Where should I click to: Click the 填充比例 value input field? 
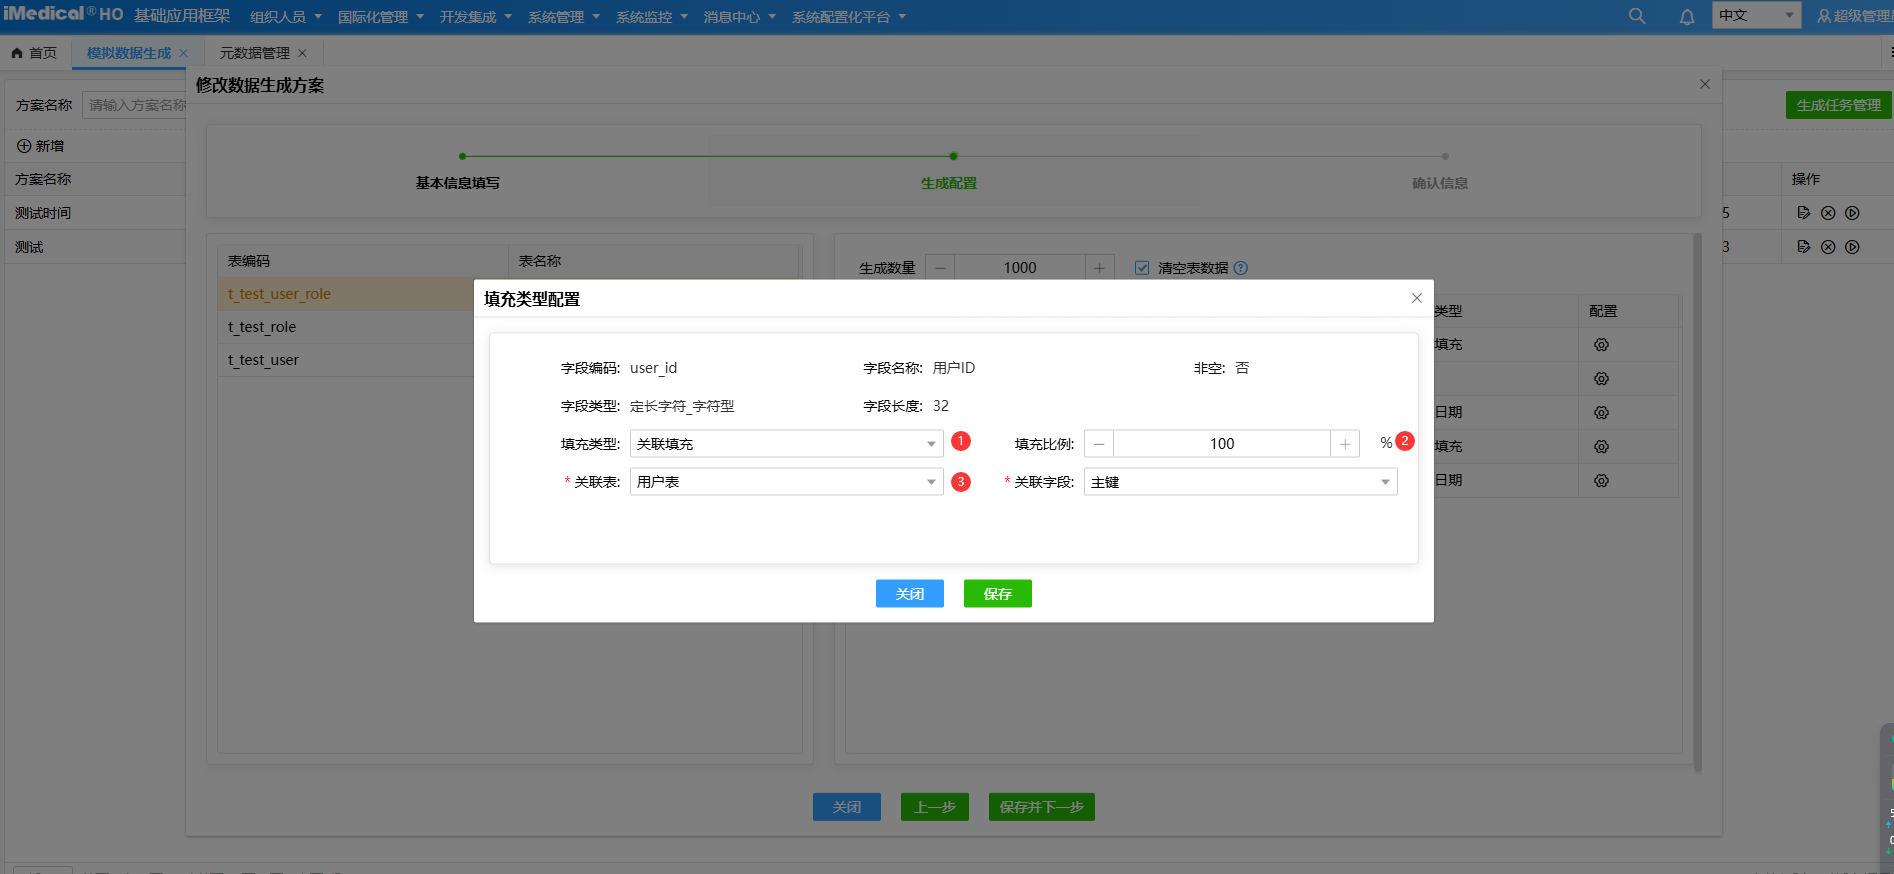pos(1221,444)
